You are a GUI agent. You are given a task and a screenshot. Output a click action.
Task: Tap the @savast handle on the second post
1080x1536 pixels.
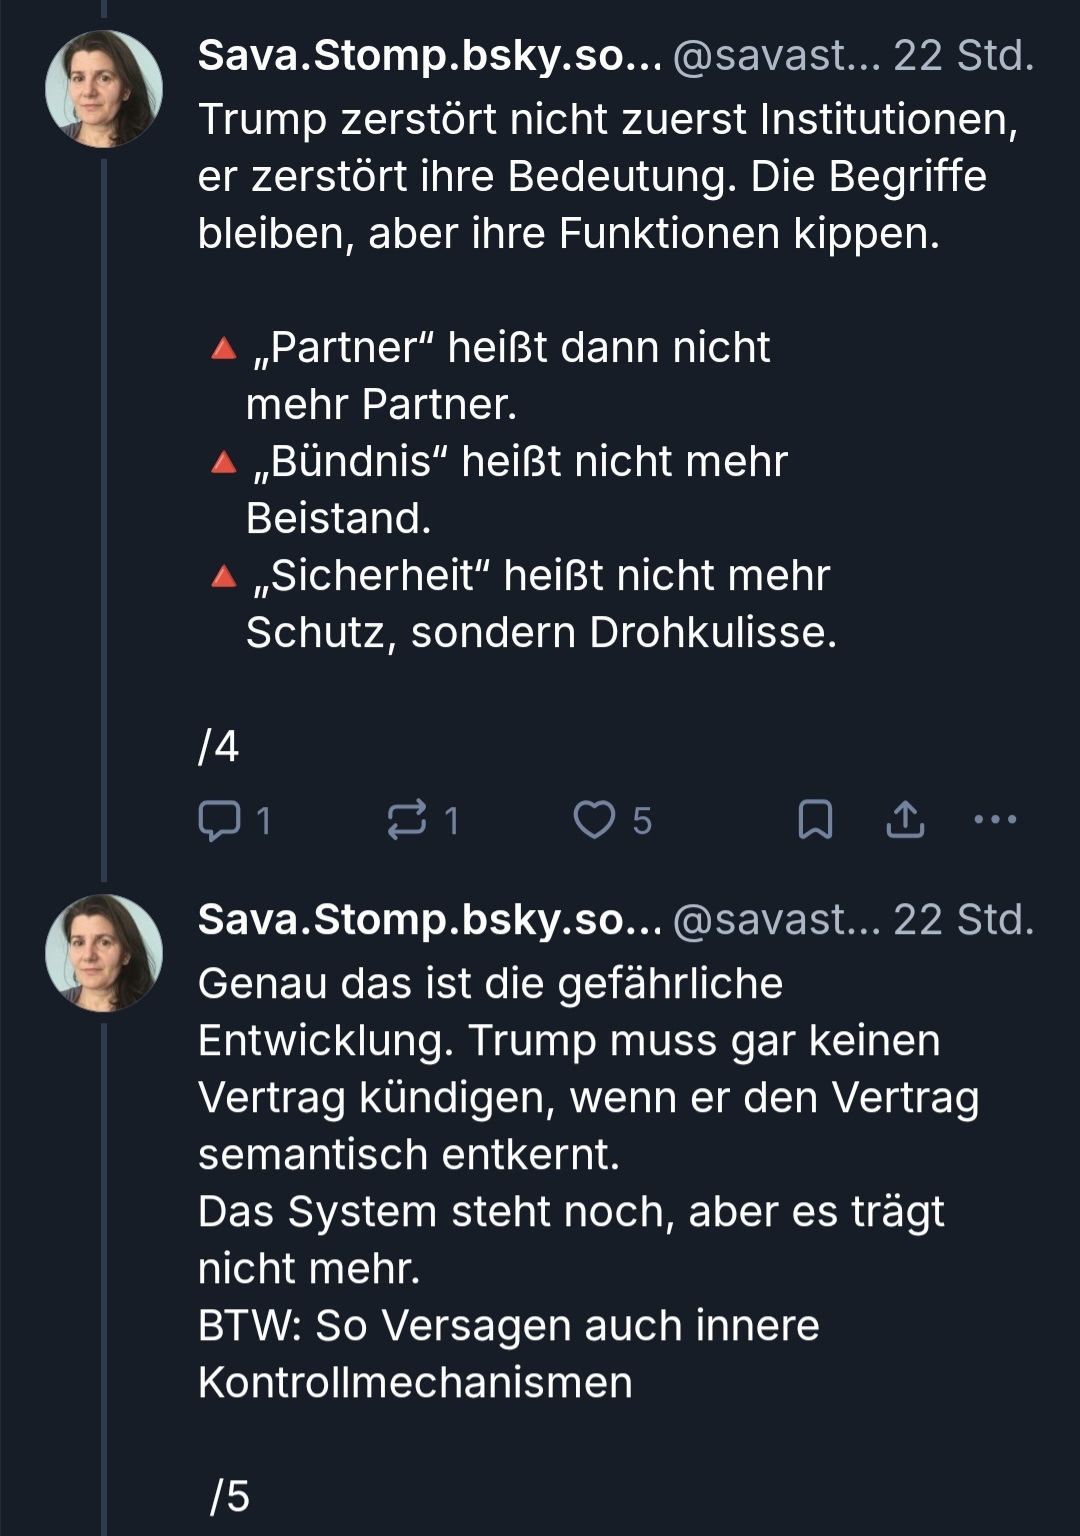(776, 920)
